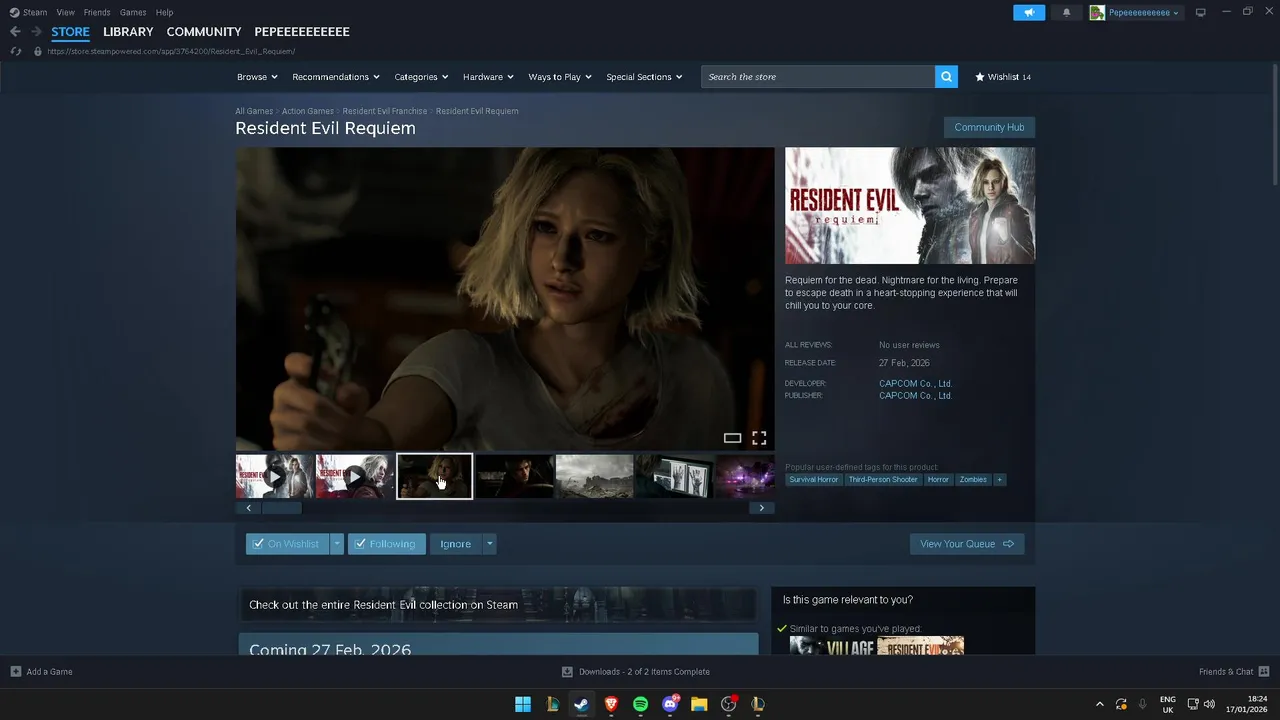Click the plus to add a tag

pos(999,480)
